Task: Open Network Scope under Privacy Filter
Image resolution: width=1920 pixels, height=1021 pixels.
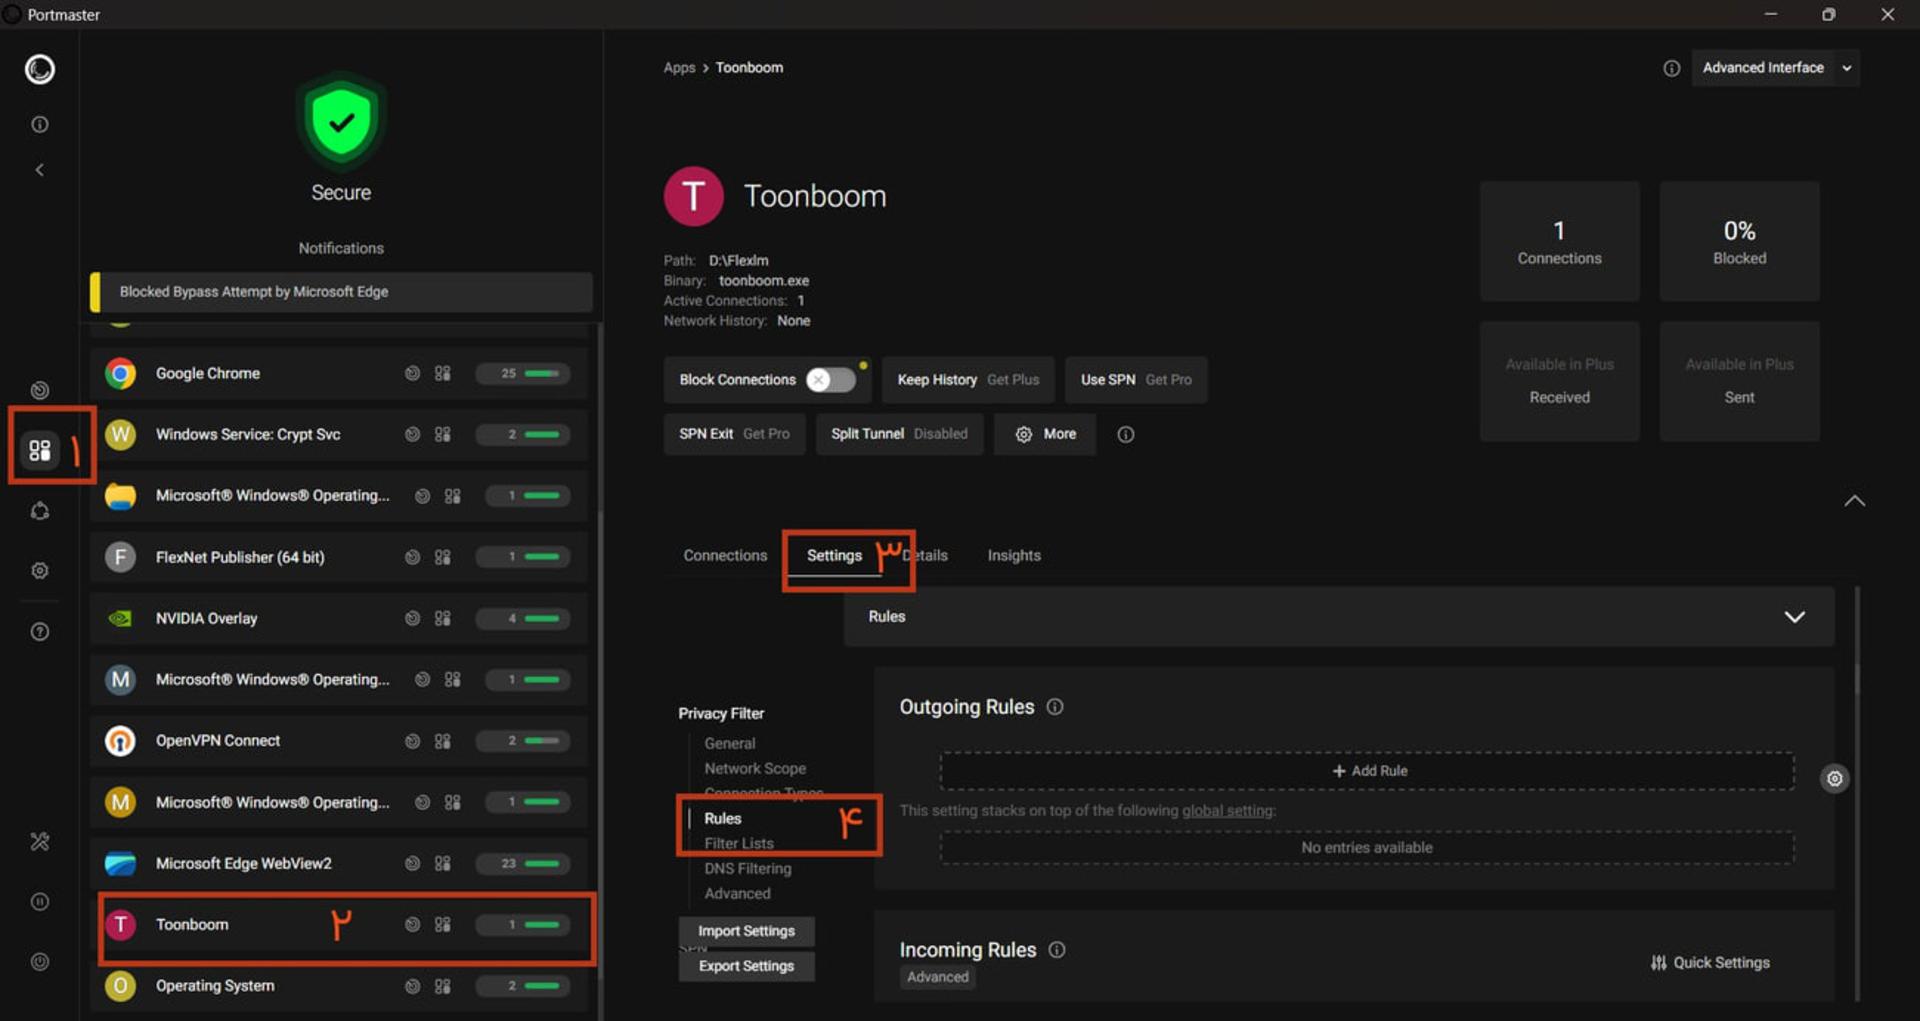Action: [x=755, y=768]
